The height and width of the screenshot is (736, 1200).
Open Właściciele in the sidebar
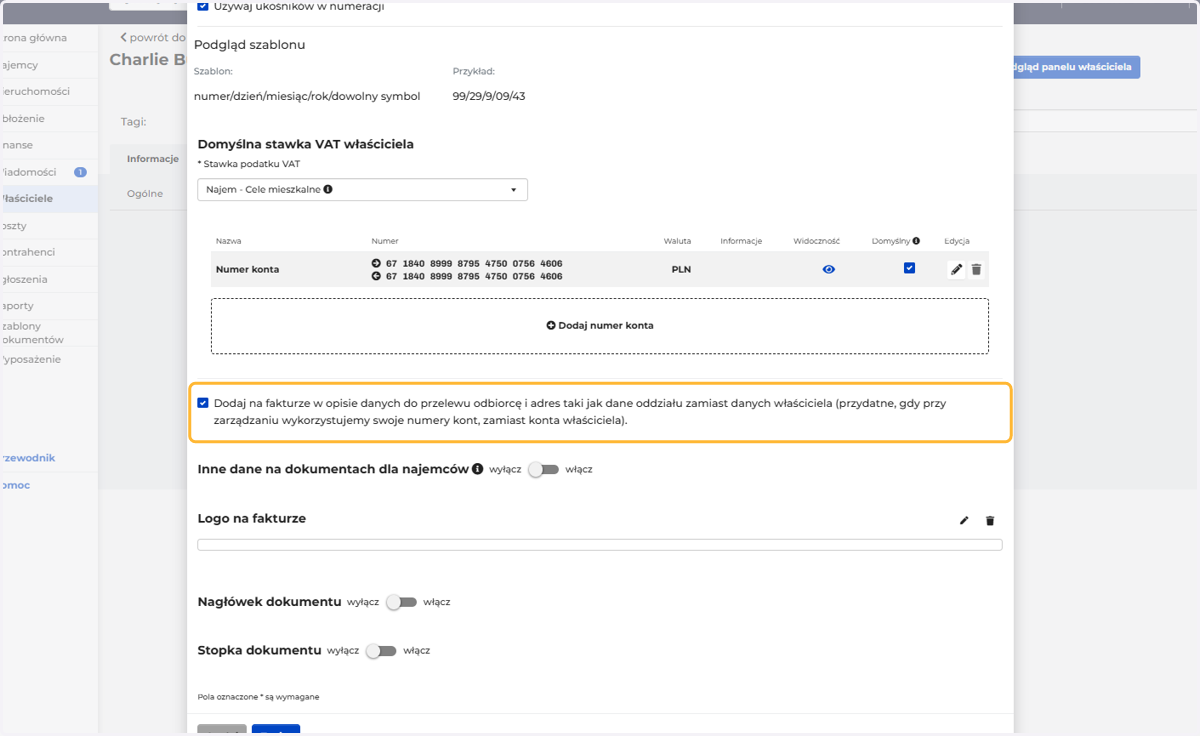pyautogui.click(x=49, y=199)
